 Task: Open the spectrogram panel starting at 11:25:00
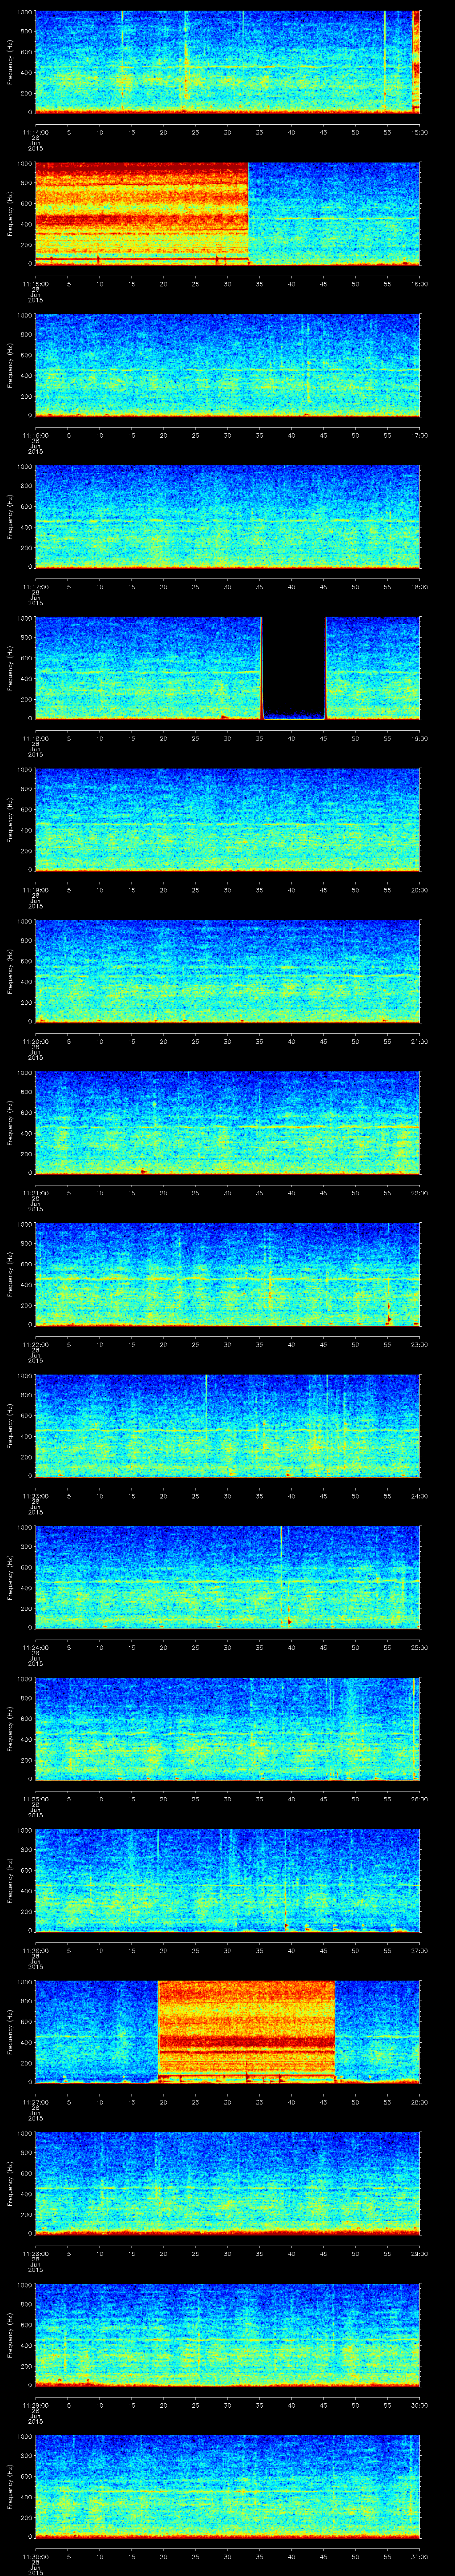tap(227, 1728)
